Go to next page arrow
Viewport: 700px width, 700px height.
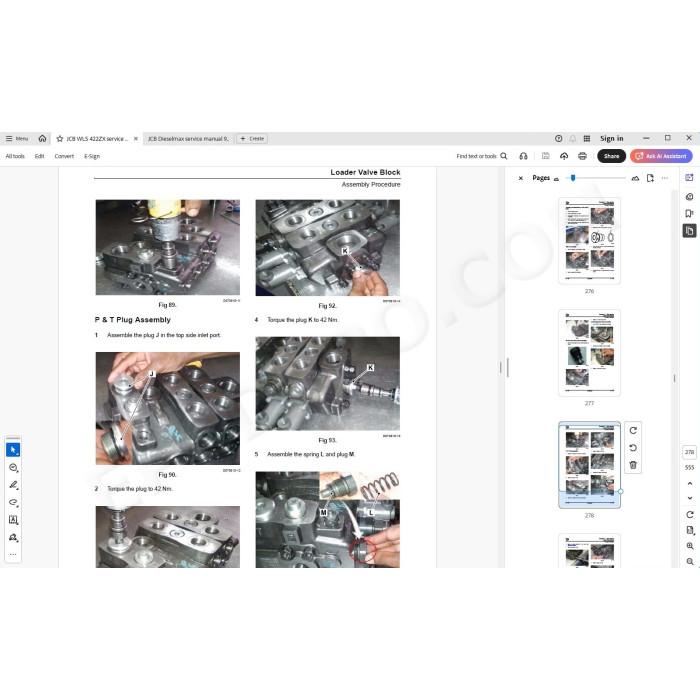point(689,498)
